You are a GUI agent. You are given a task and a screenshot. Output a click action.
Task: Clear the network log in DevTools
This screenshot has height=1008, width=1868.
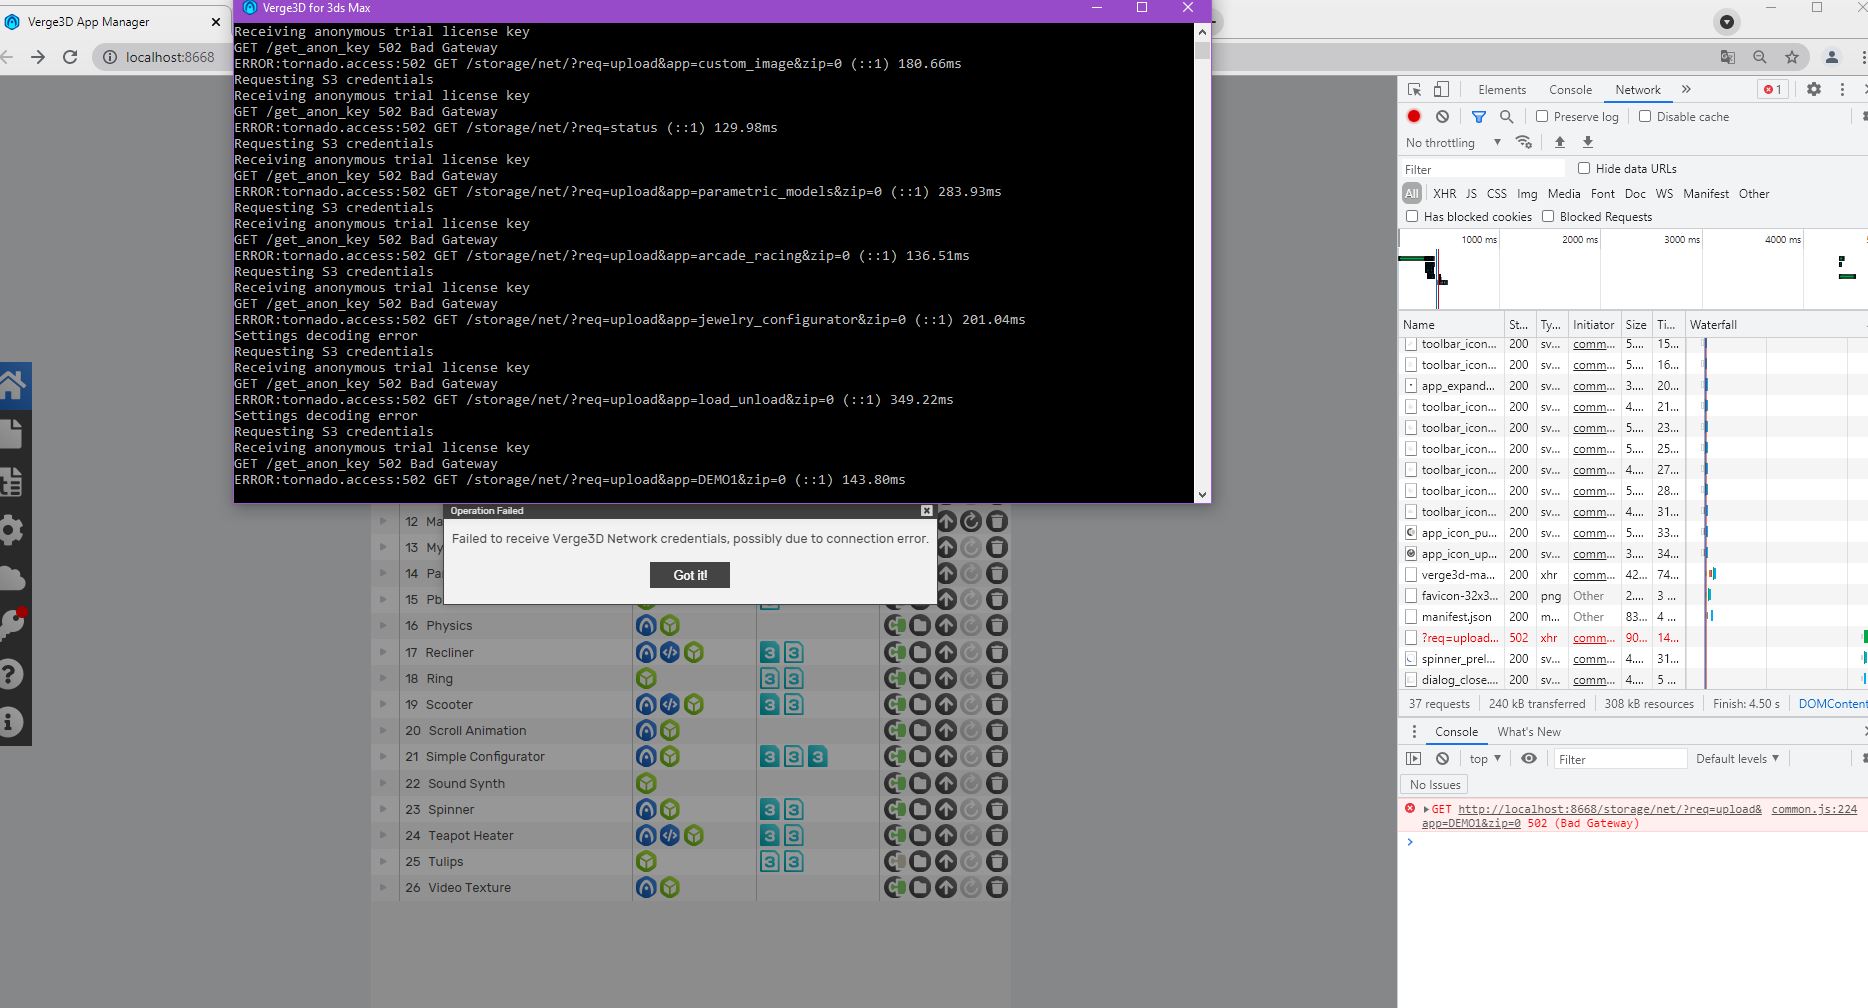pyautogui.click(x=1442, y=116)
